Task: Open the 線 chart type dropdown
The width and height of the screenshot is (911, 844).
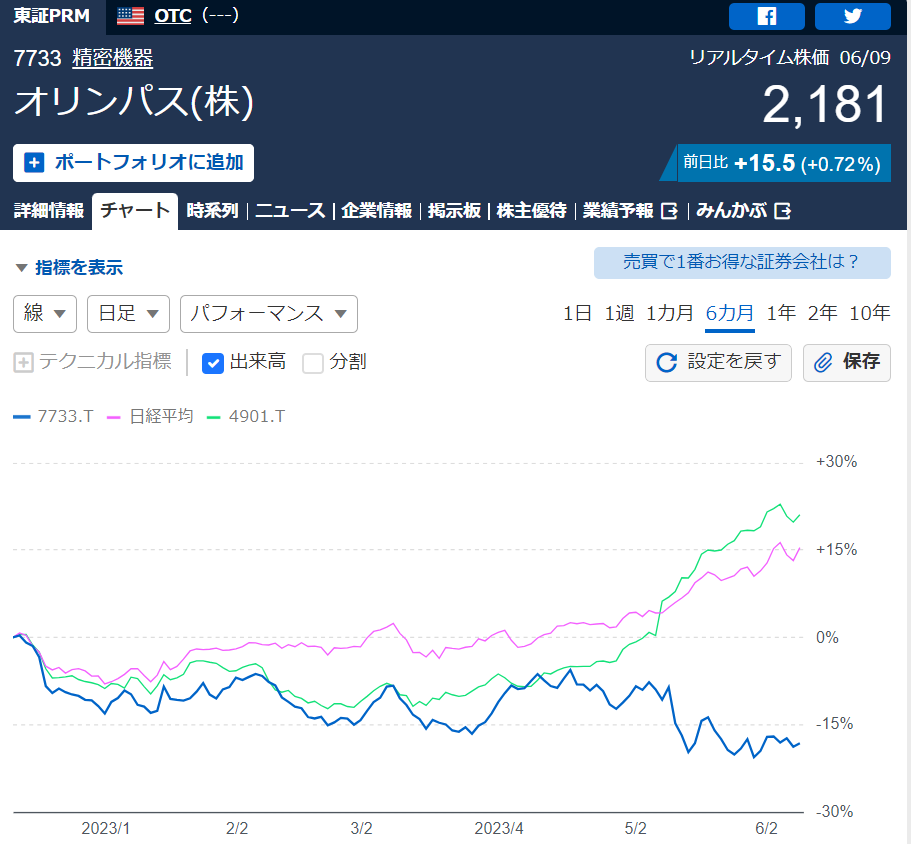Action: [45, 313]
